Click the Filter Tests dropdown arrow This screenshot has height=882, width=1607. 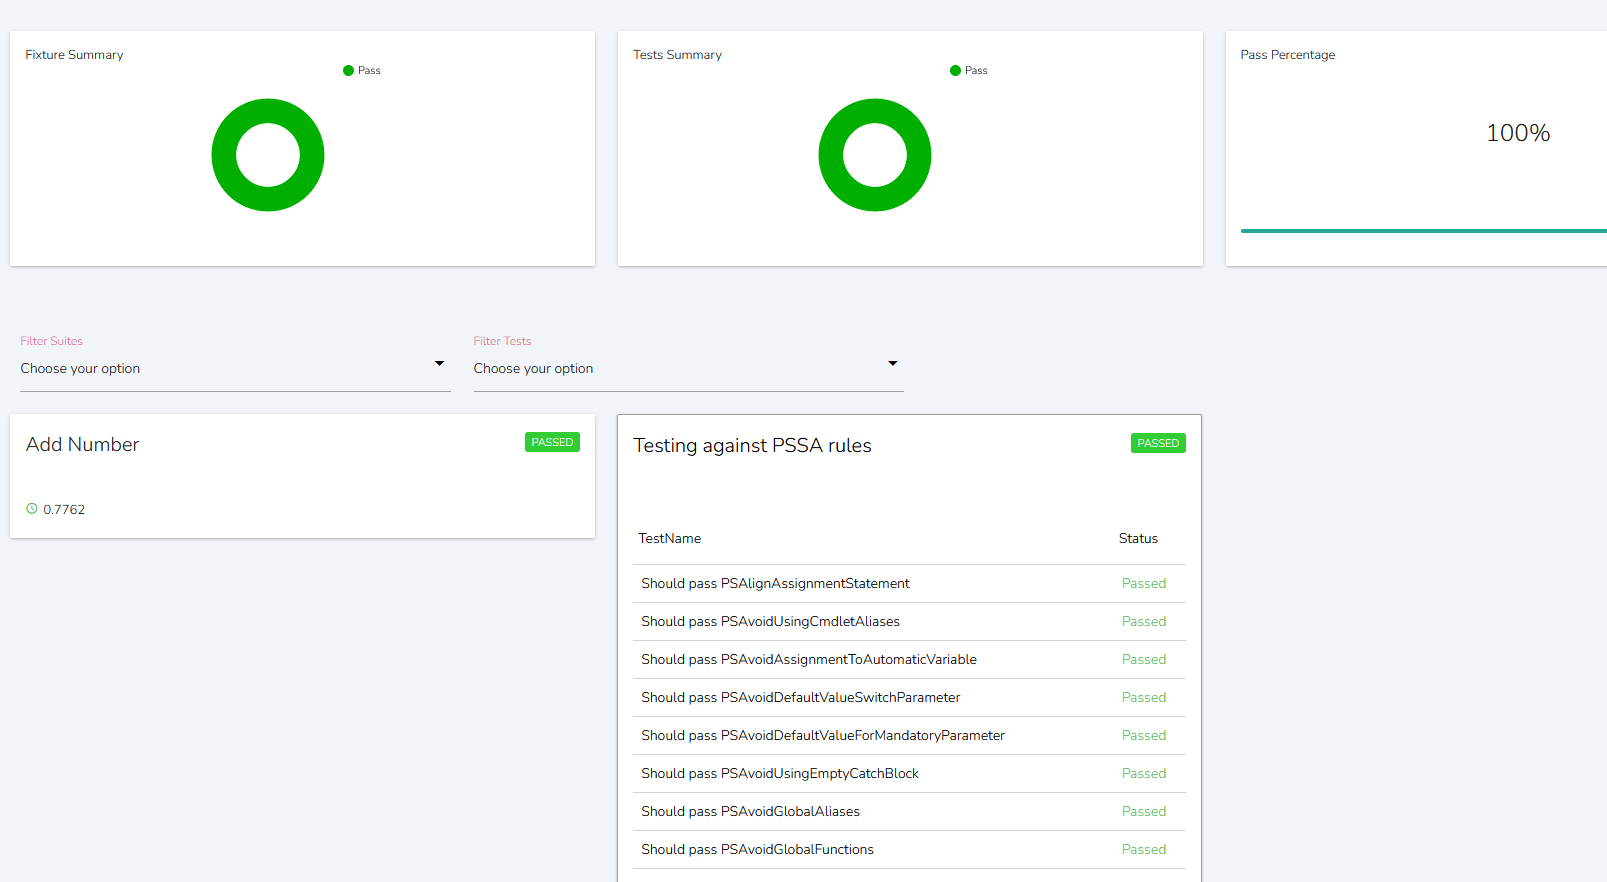pos(893,363)
